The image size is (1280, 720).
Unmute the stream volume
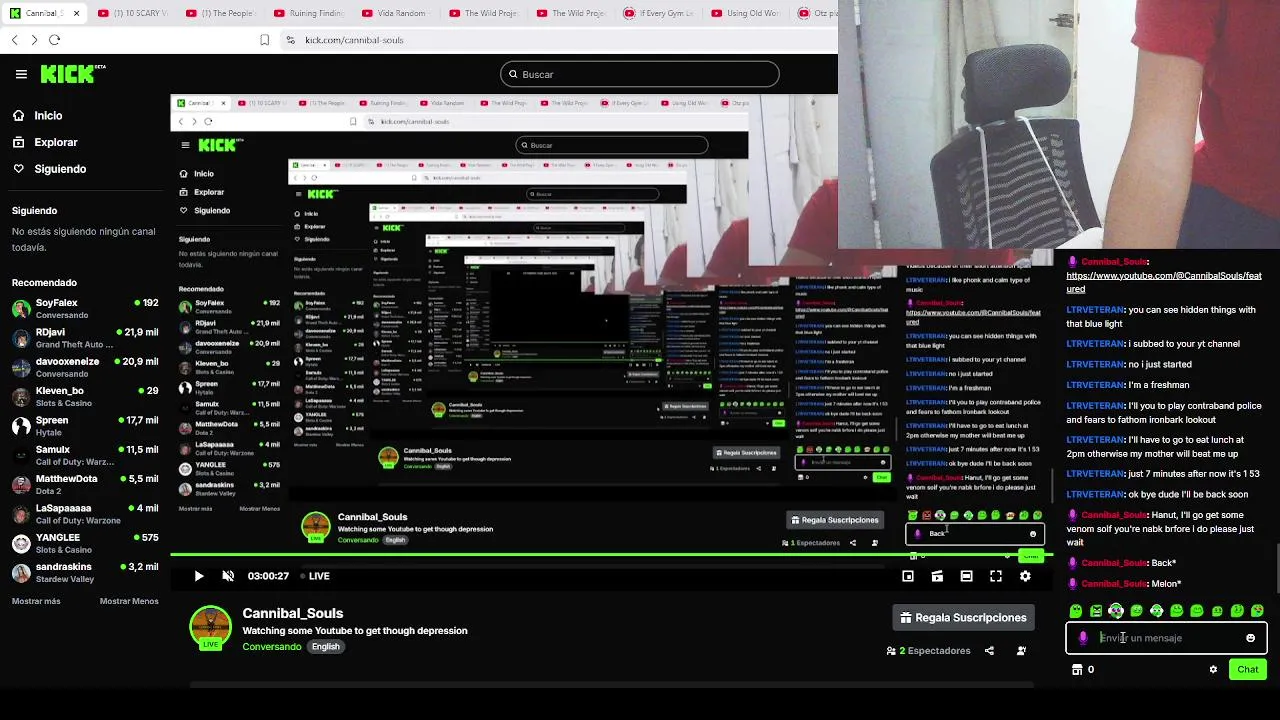point(228,576)
